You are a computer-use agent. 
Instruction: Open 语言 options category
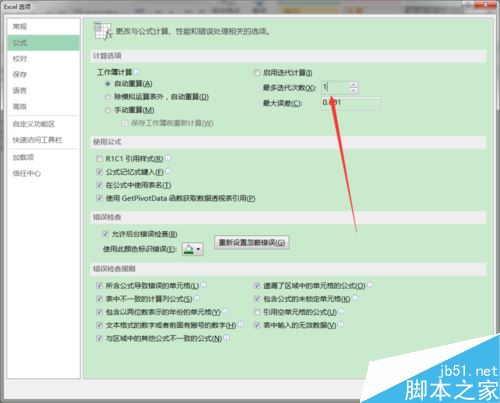click(43, 90)
